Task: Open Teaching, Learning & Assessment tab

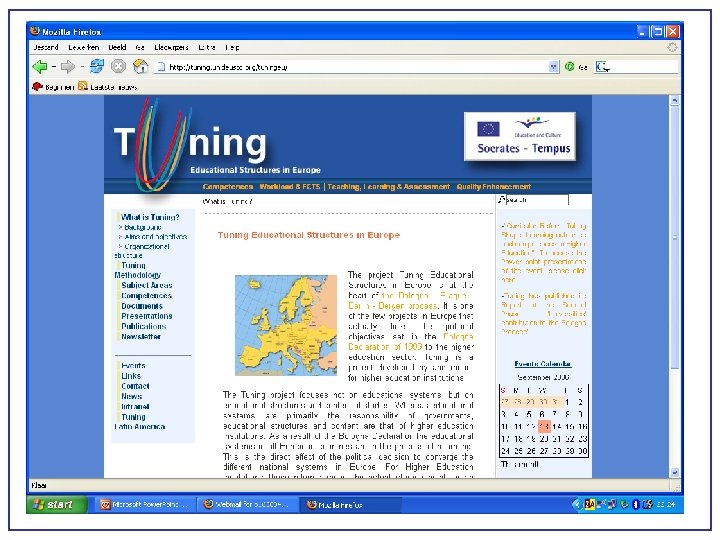Action: [x=388, y=187]
